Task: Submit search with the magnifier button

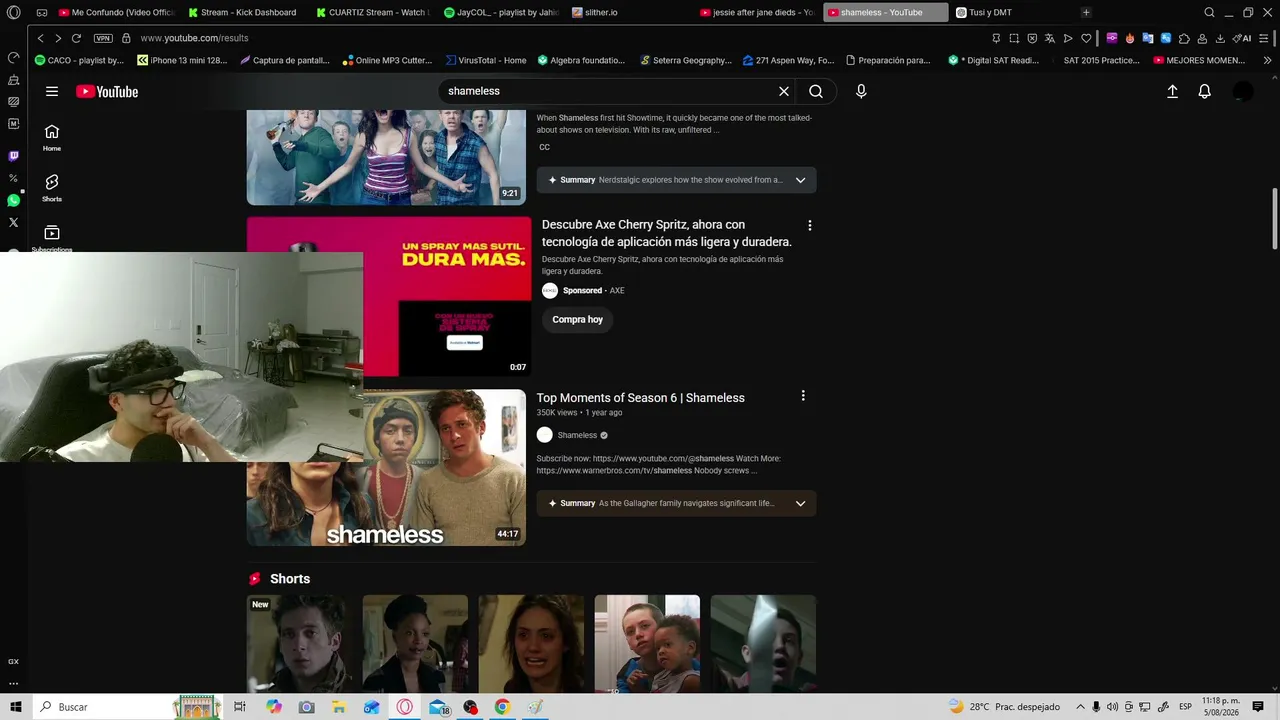Action: point(816,91)
